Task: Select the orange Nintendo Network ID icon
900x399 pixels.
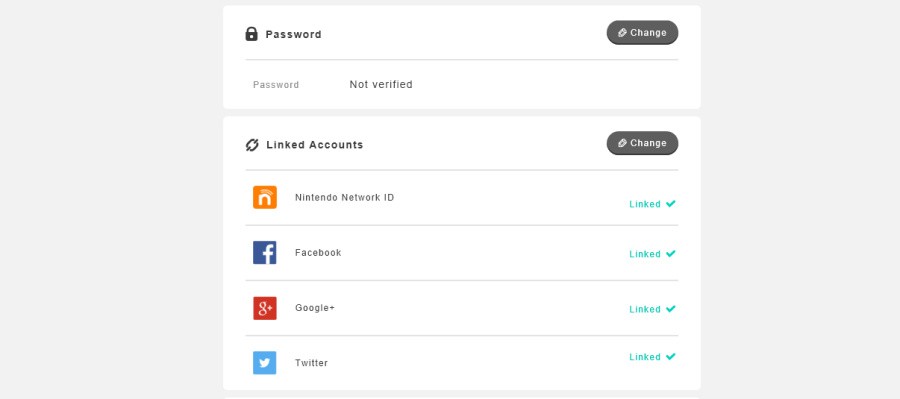Action: tap(265, 197)
